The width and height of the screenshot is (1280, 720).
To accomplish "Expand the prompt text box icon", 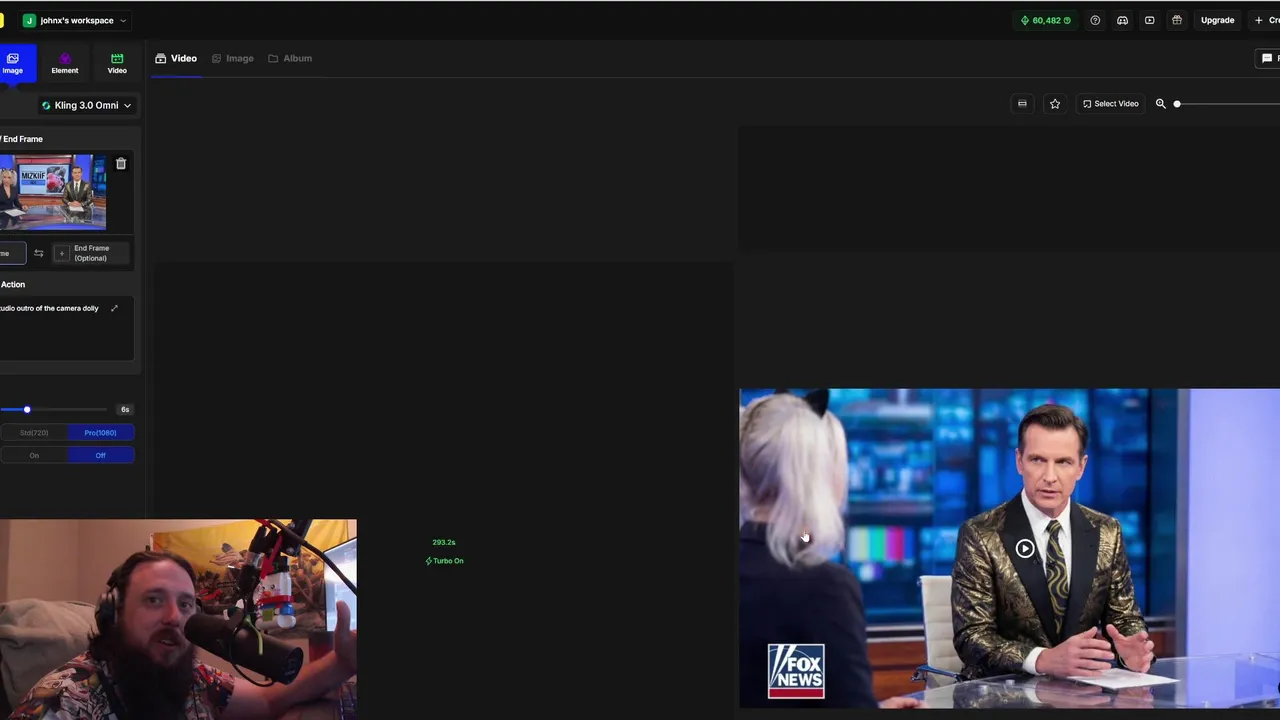I will pyautogui.click(x=114, y=308).
